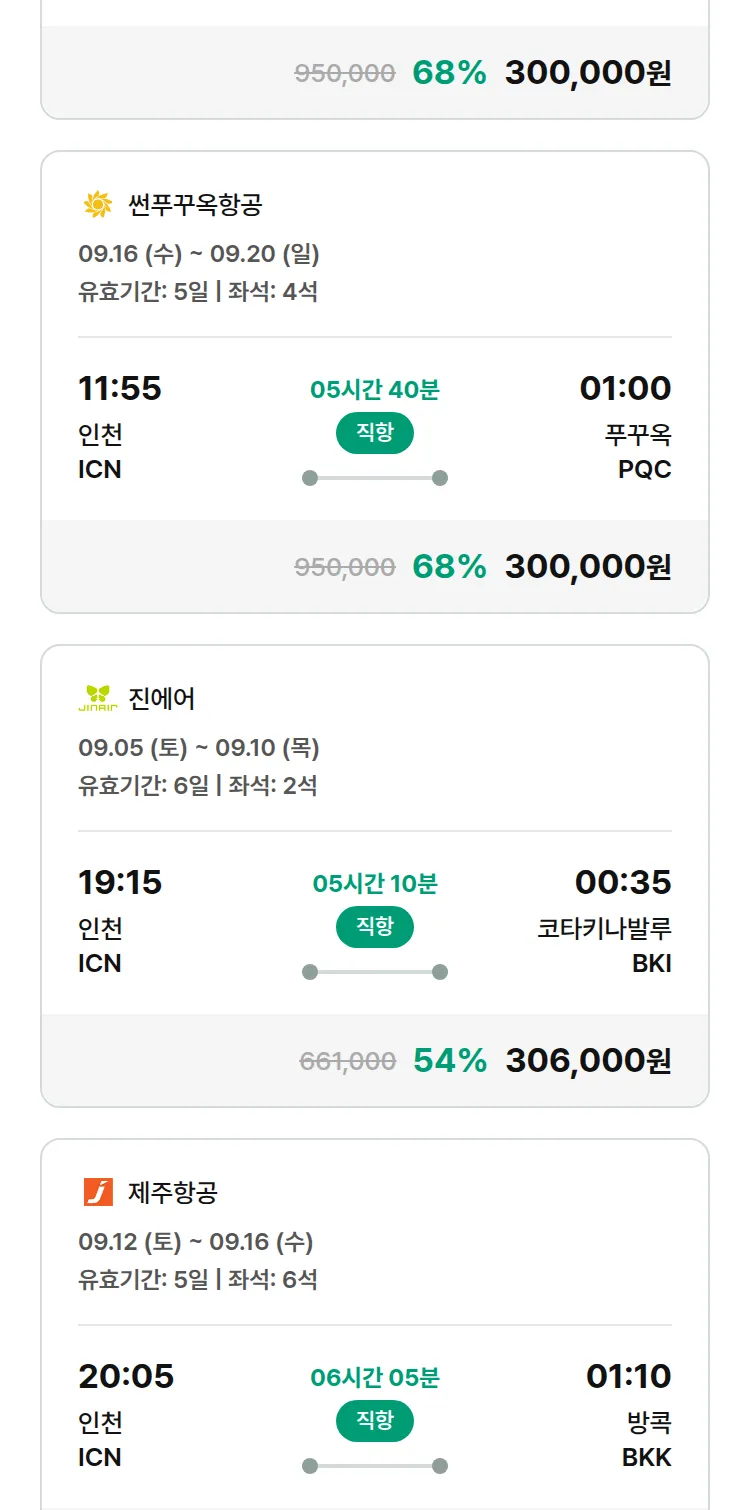Screen dimensions: 750x1510
Task: Open the 썬푸꾸옥항공 airline name
Action: [195, 205]
